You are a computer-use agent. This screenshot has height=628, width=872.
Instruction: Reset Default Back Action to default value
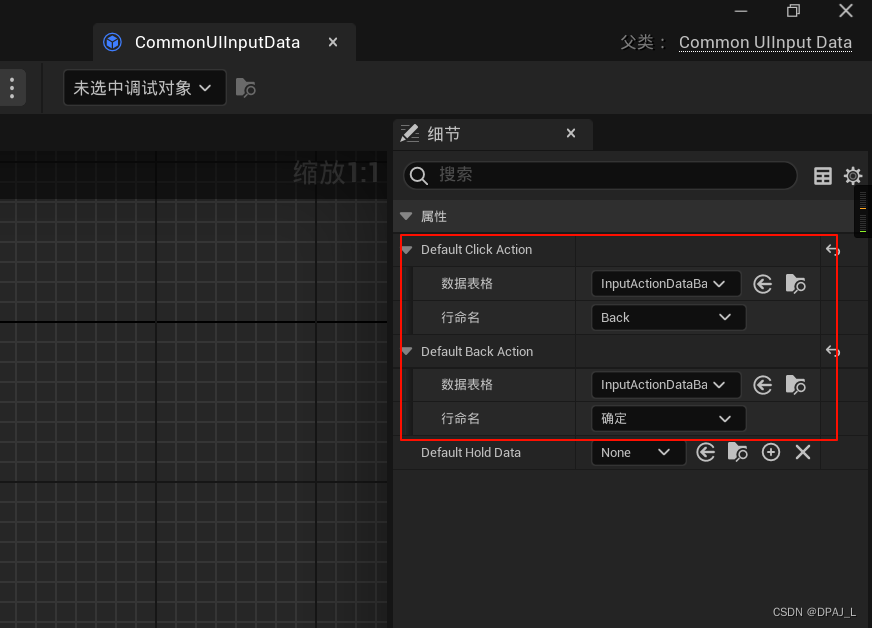832,351
